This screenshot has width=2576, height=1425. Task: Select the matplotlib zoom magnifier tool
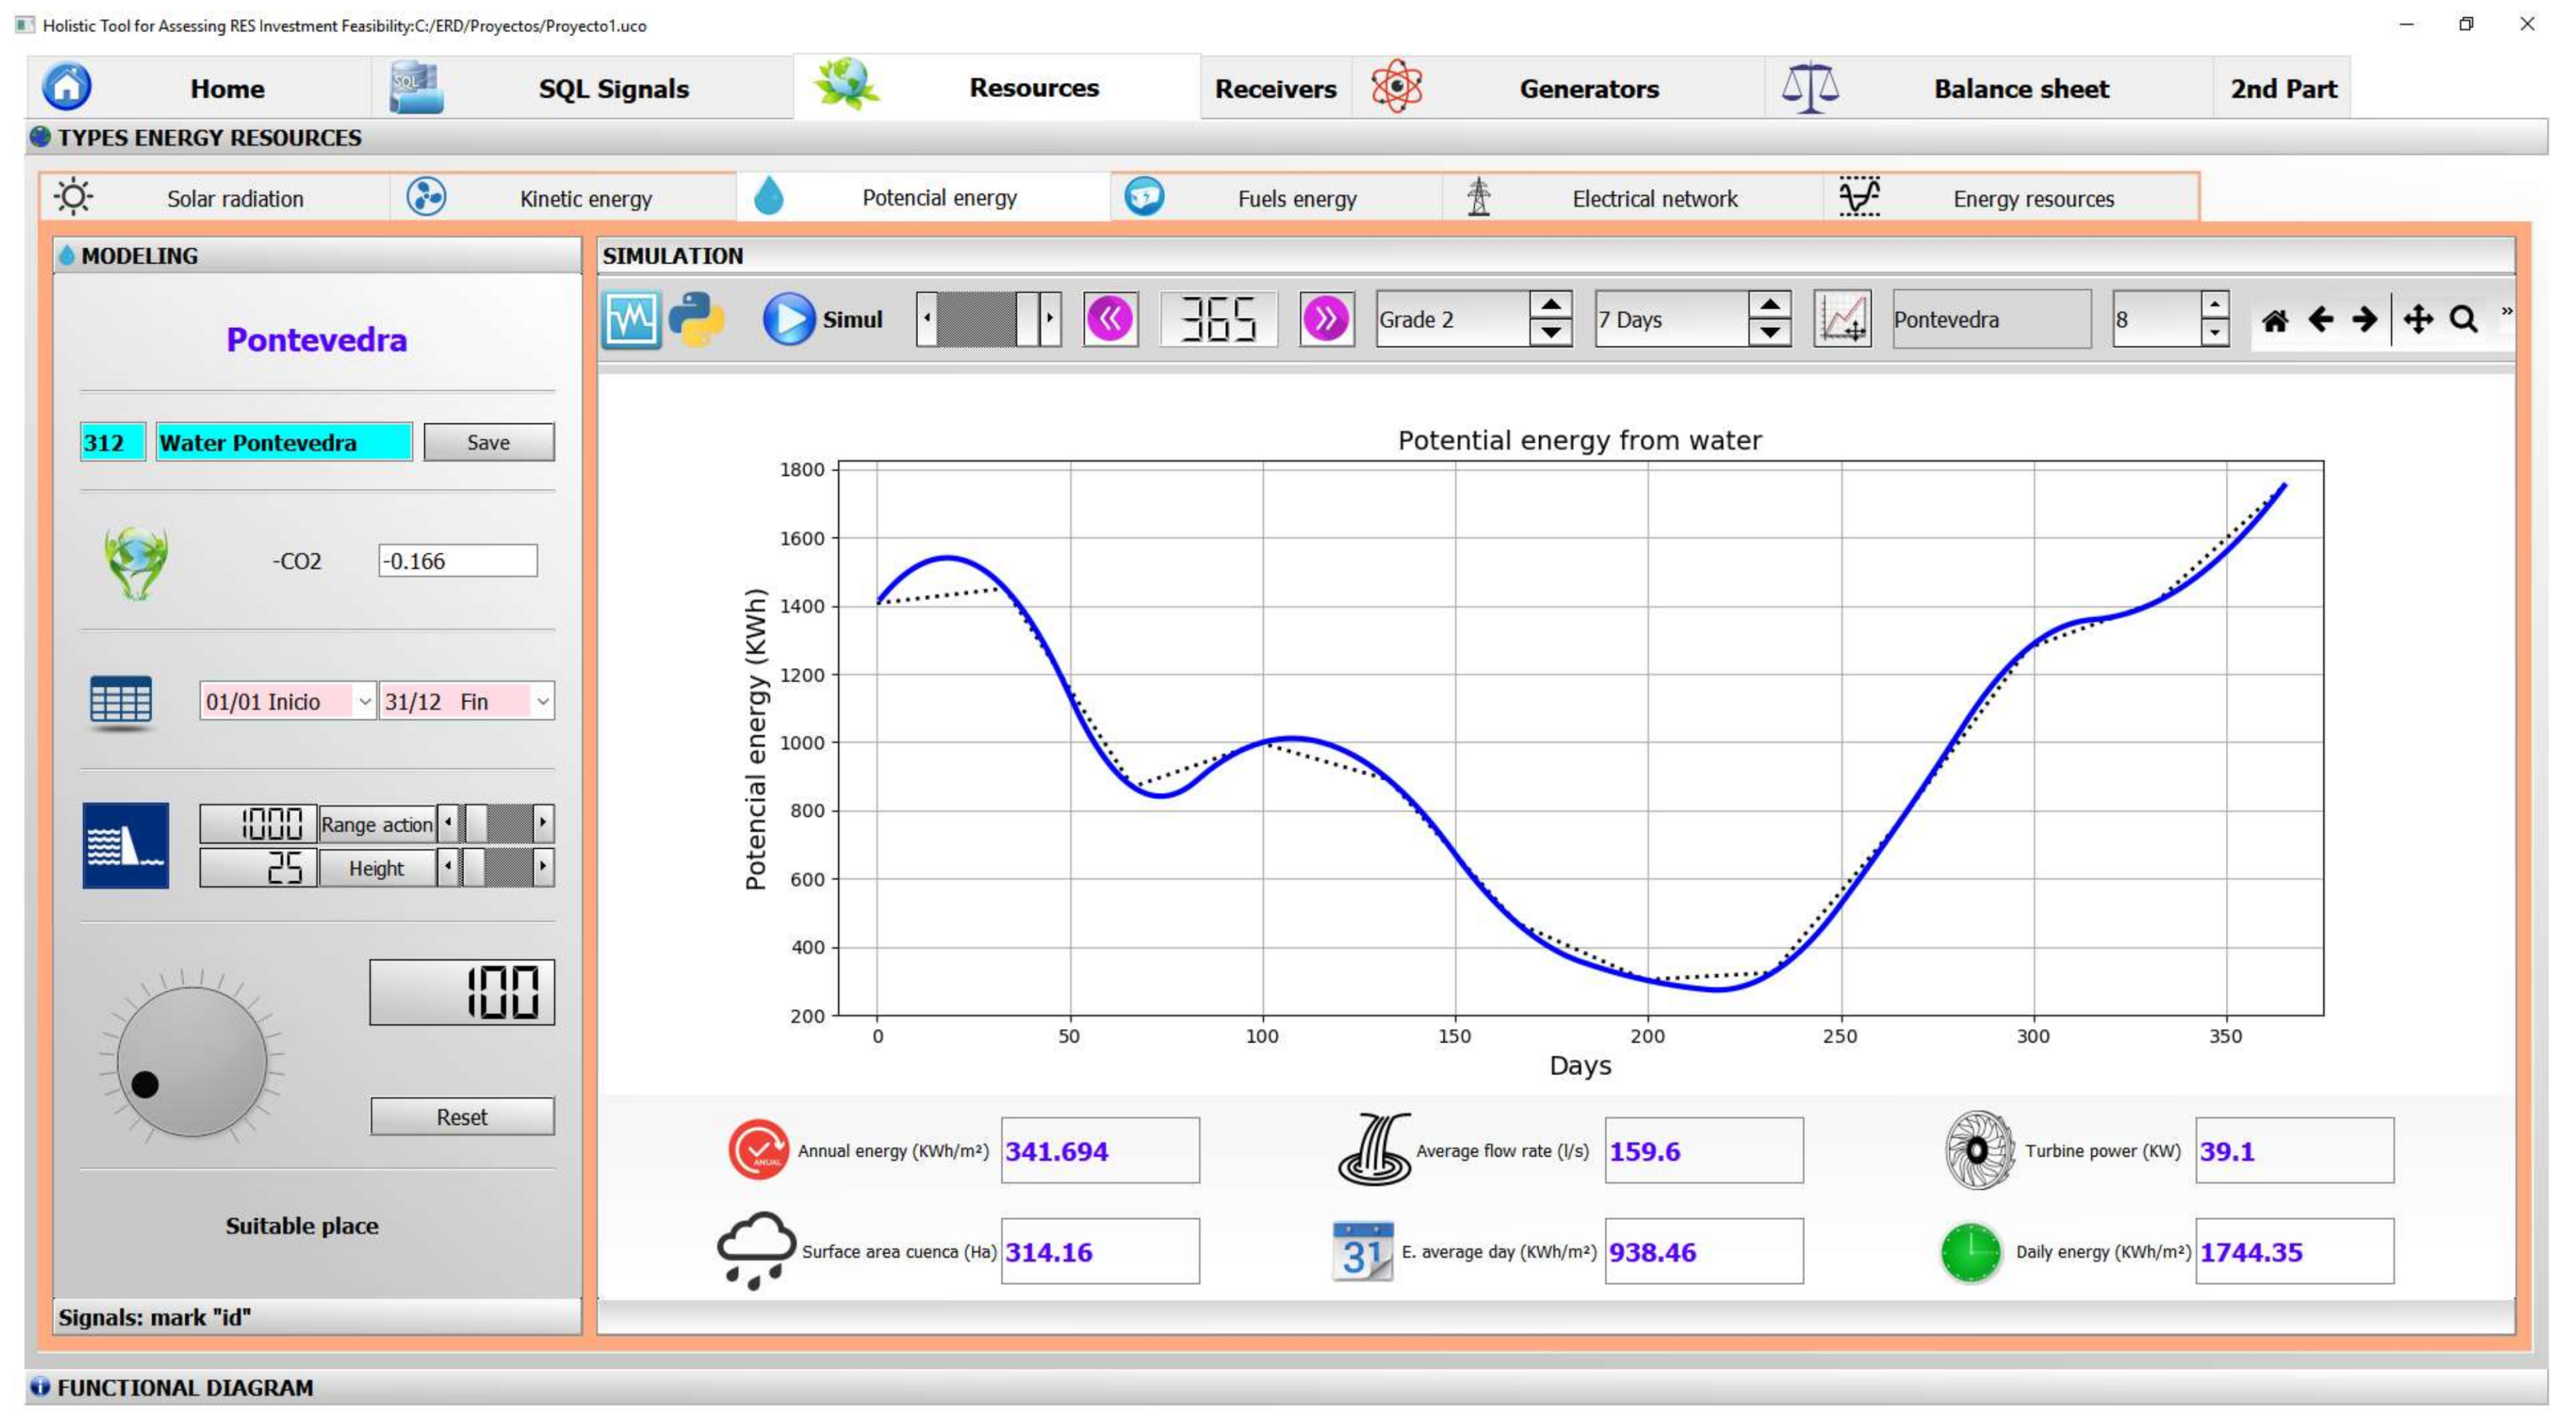coord(2463,321)
